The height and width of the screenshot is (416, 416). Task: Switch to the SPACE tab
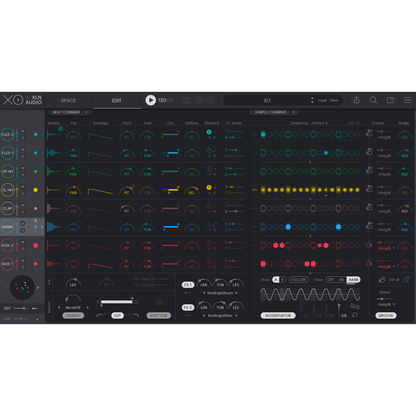(68, 100)
